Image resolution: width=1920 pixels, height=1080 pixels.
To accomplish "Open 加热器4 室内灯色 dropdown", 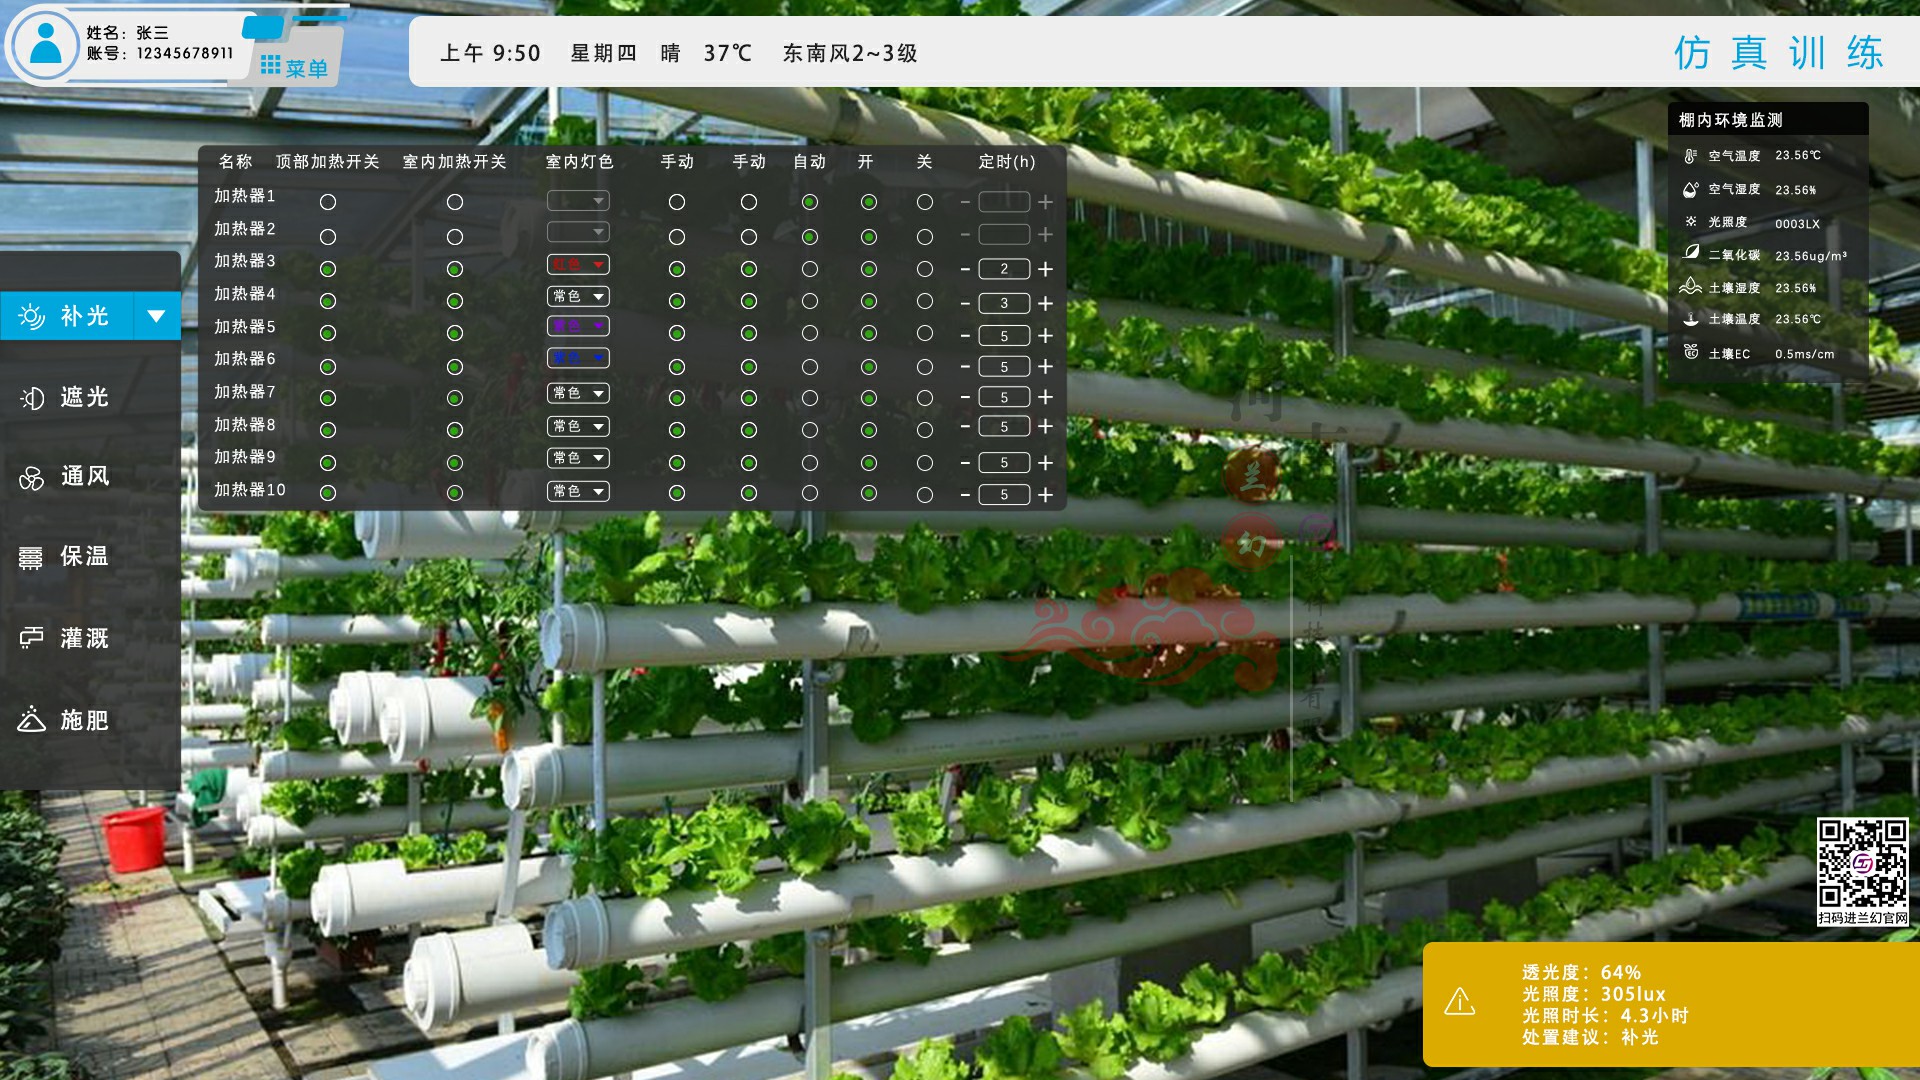I will 578,297.
